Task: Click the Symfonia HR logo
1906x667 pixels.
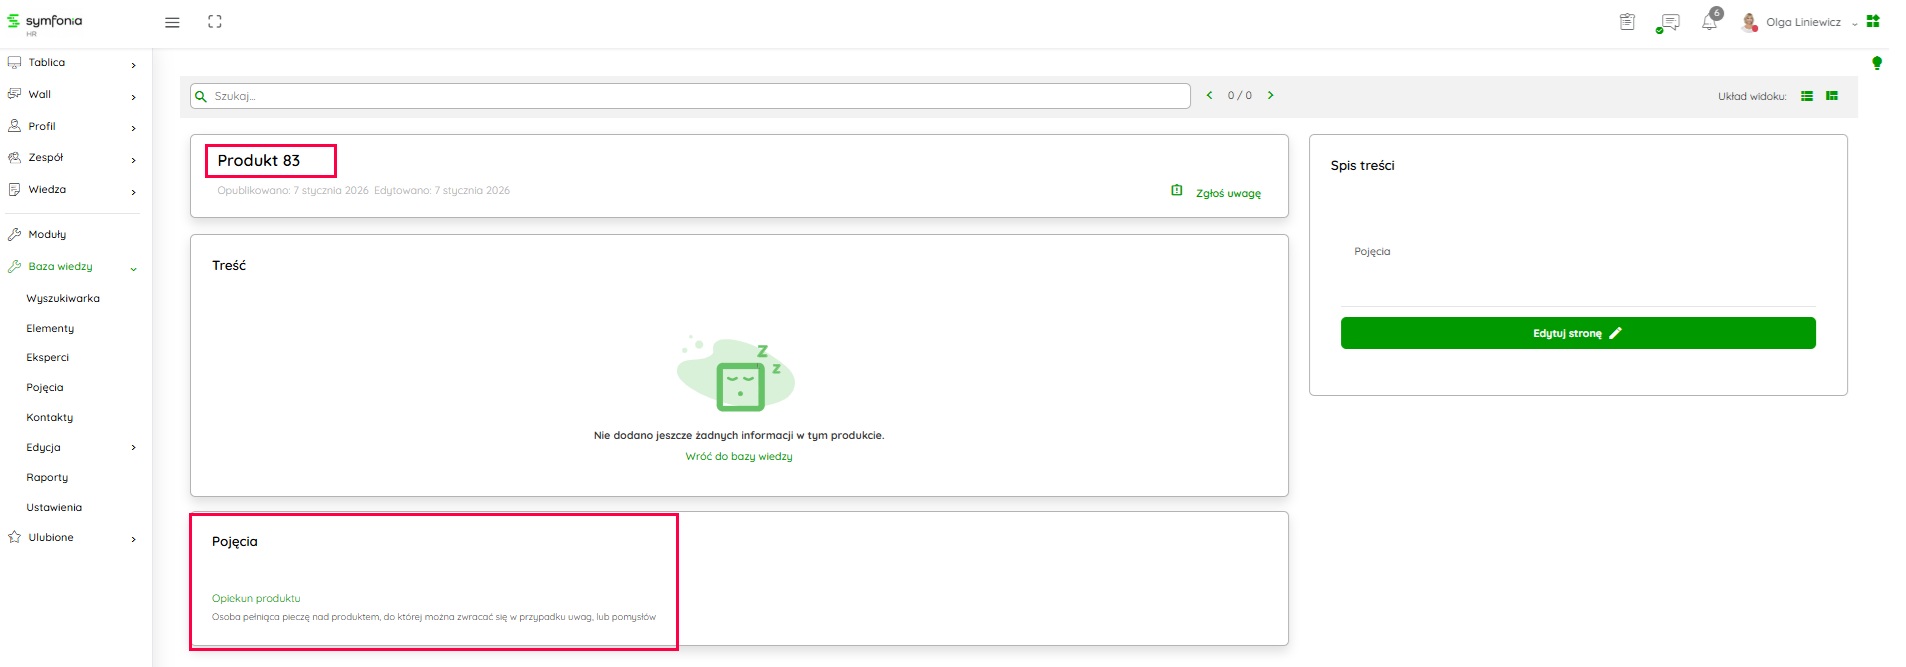Action: point(46,22)
